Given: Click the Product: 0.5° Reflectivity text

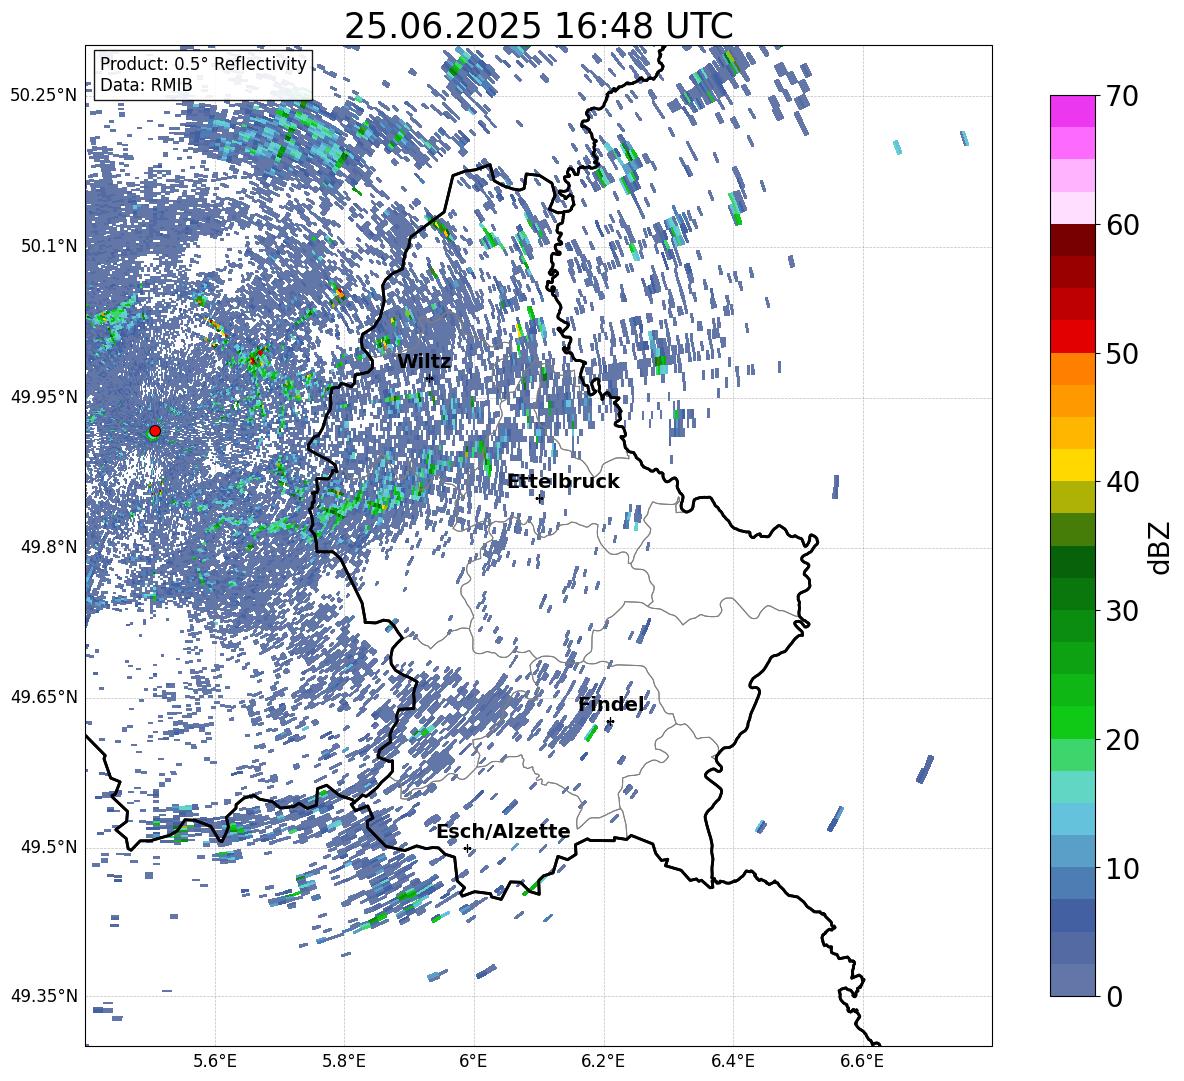Looking at the screenshot, I should [203, 63].
